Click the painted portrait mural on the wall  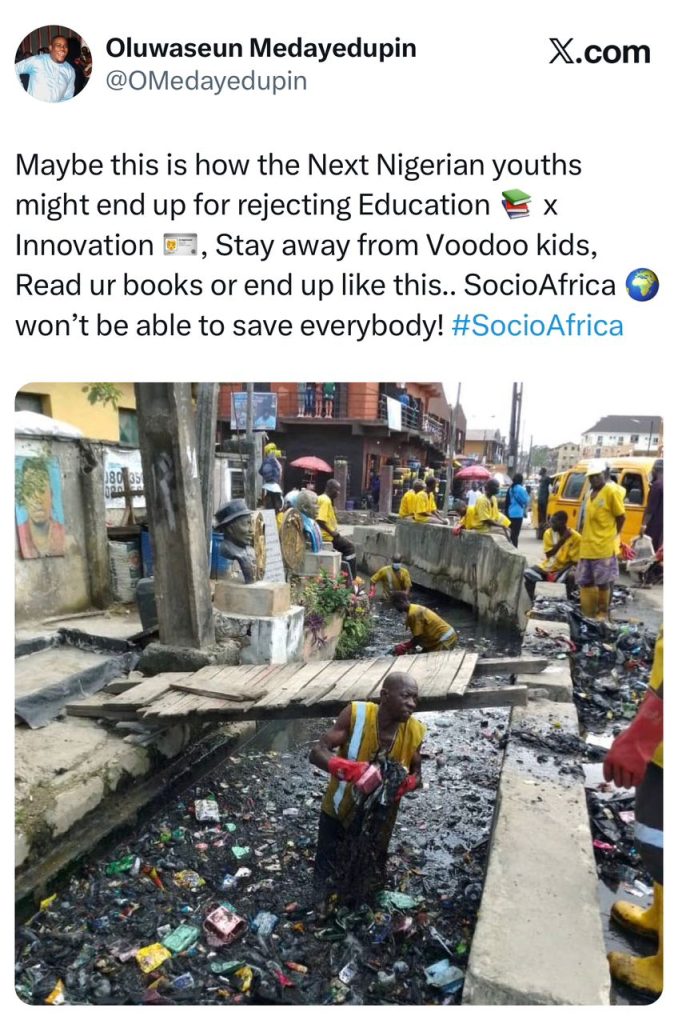39,506
